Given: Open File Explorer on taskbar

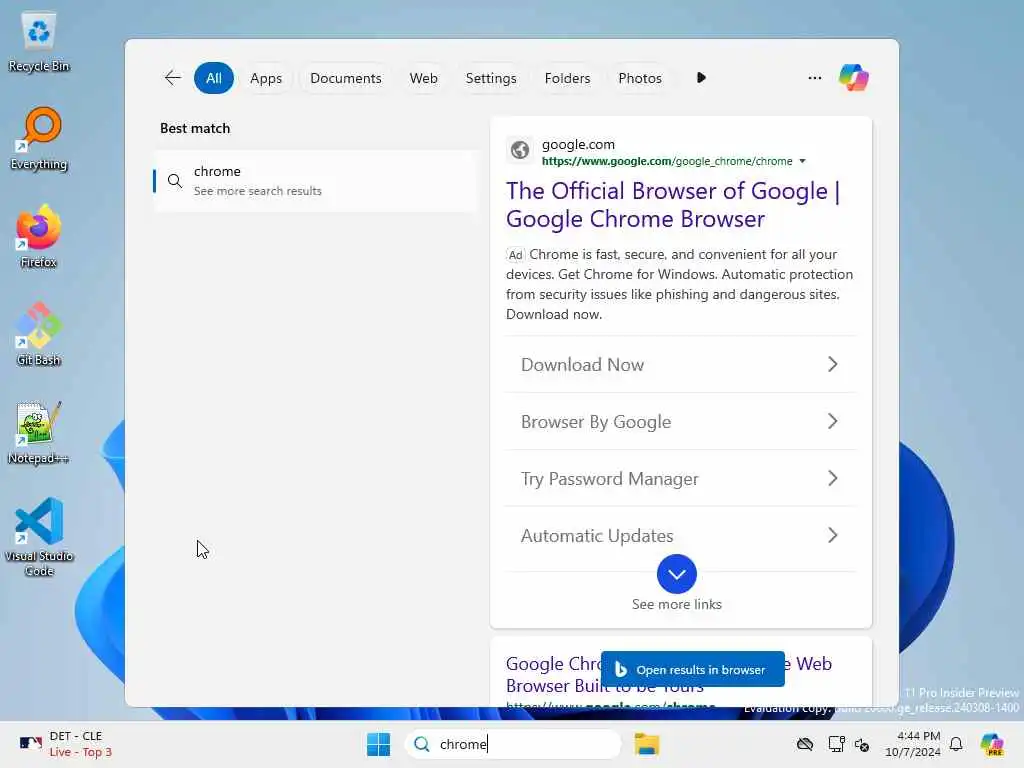Looking at the screenshot, I should point(647,744).
